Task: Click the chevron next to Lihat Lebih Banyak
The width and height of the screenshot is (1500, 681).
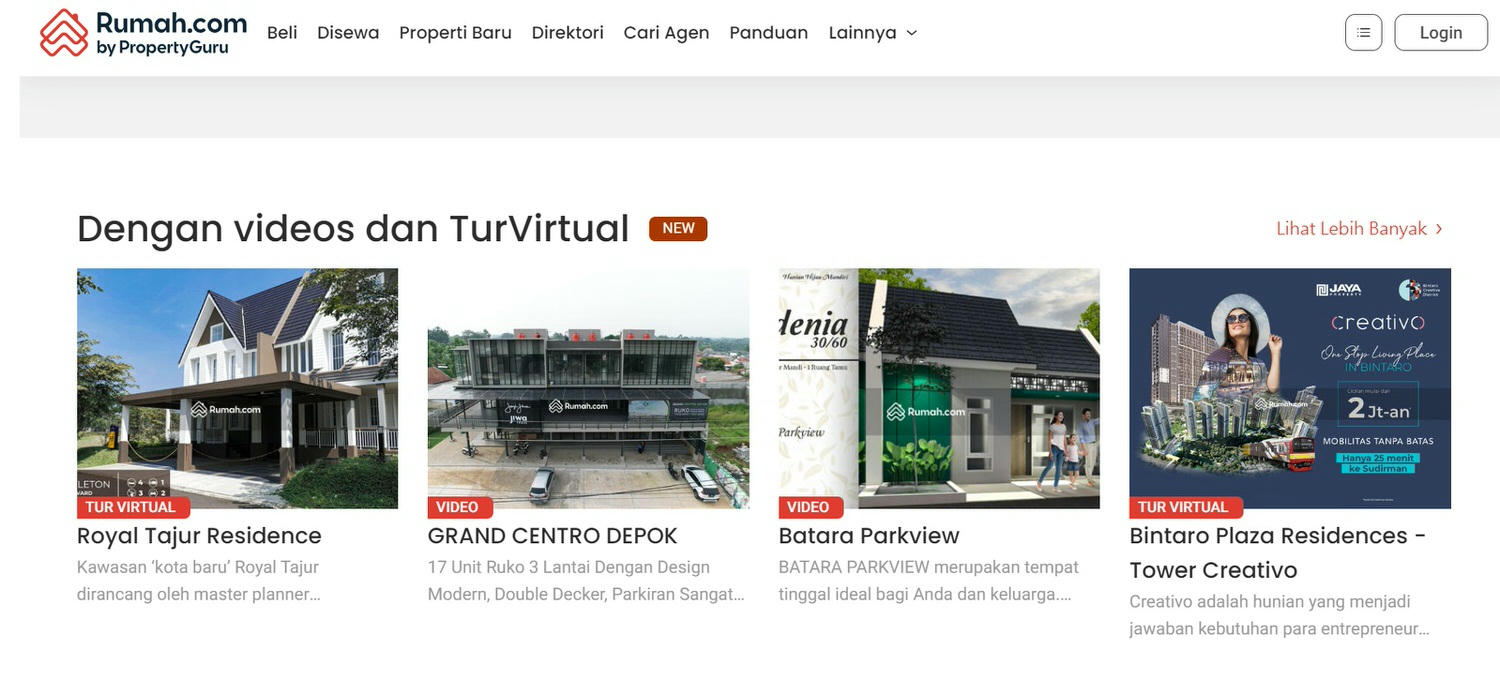Action: [1439, 229]
